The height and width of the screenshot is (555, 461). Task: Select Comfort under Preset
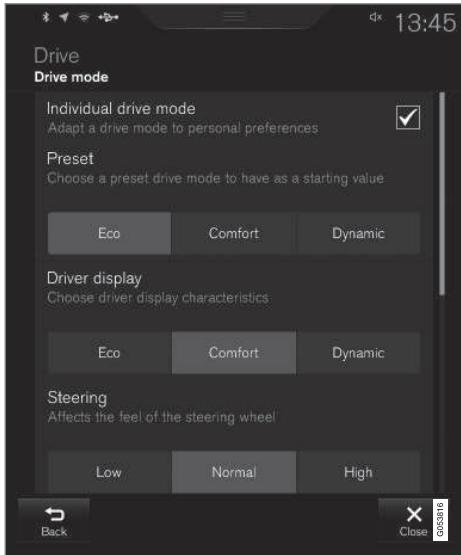234,233
